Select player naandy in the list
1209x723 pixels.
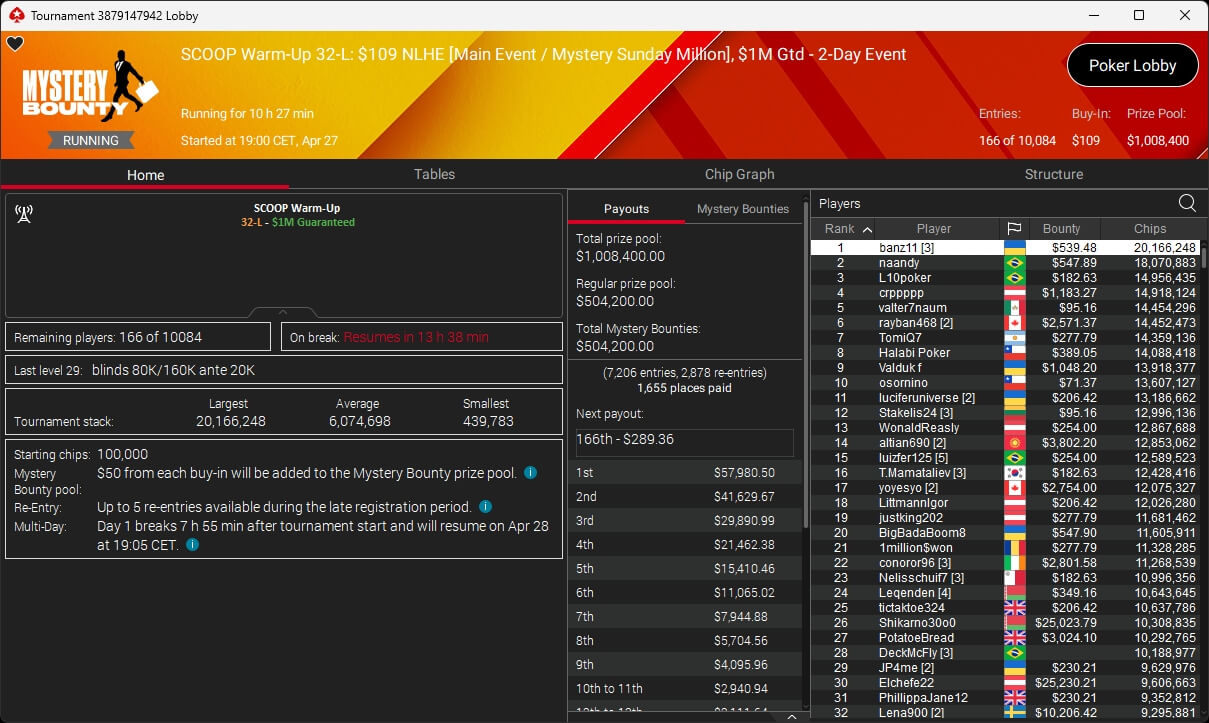pos(1005,263)
